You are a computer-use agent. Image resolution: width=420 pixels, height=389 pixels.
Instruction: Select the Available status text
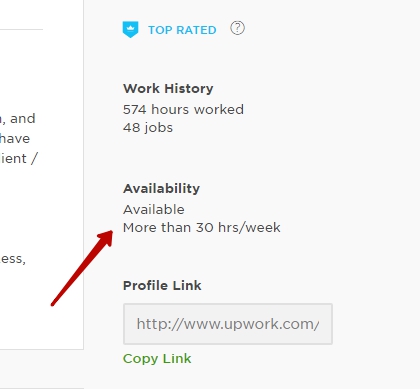154,209
